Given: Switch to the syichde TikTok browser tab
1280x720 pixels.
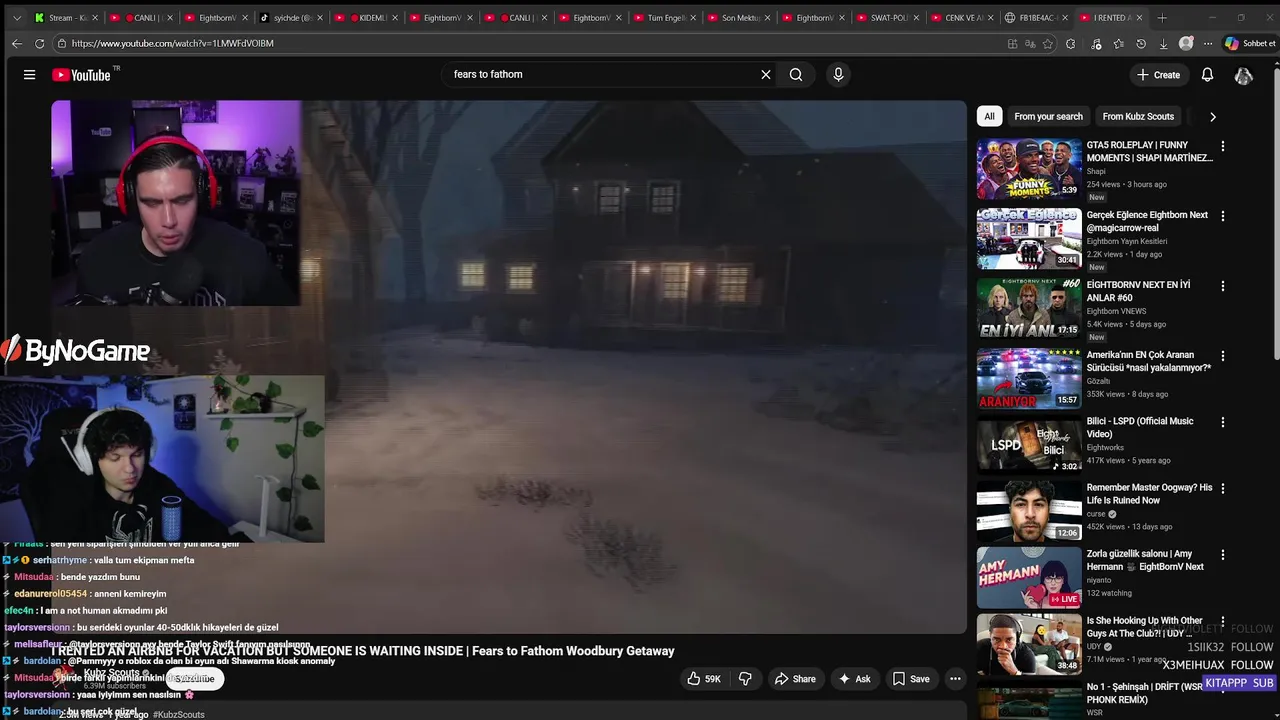Looking at the screenshot, I should (x=291, y=18).
